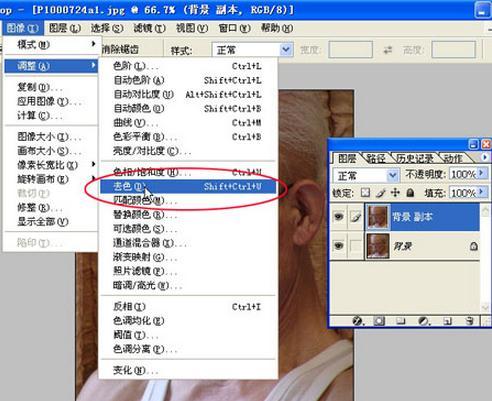This screenshot has width=492, height=401.
Task: Switch to the 历史记录 tab
Action: click(415, 158)
